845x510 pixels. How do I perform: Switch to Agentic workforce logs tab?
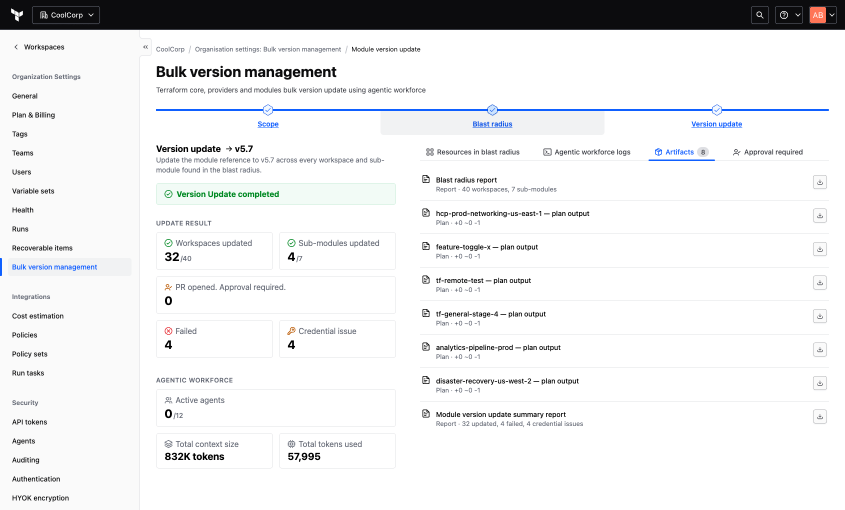(587, 152)
